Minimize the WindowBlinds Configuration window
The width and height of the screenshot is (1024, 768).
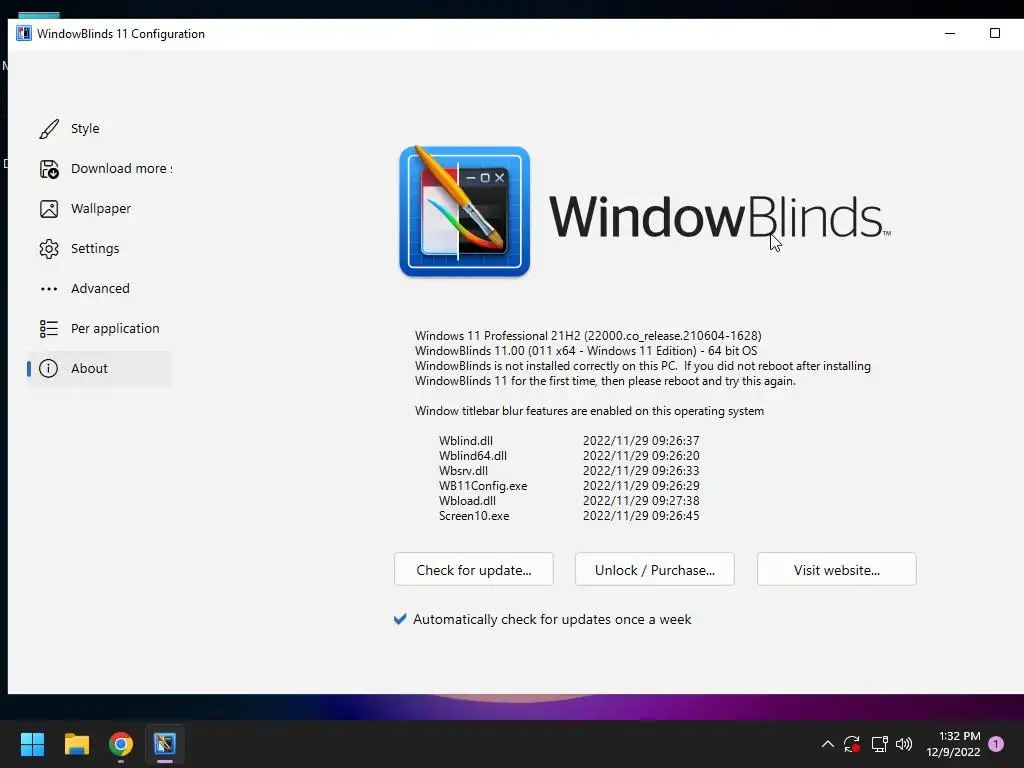point(950,33)
